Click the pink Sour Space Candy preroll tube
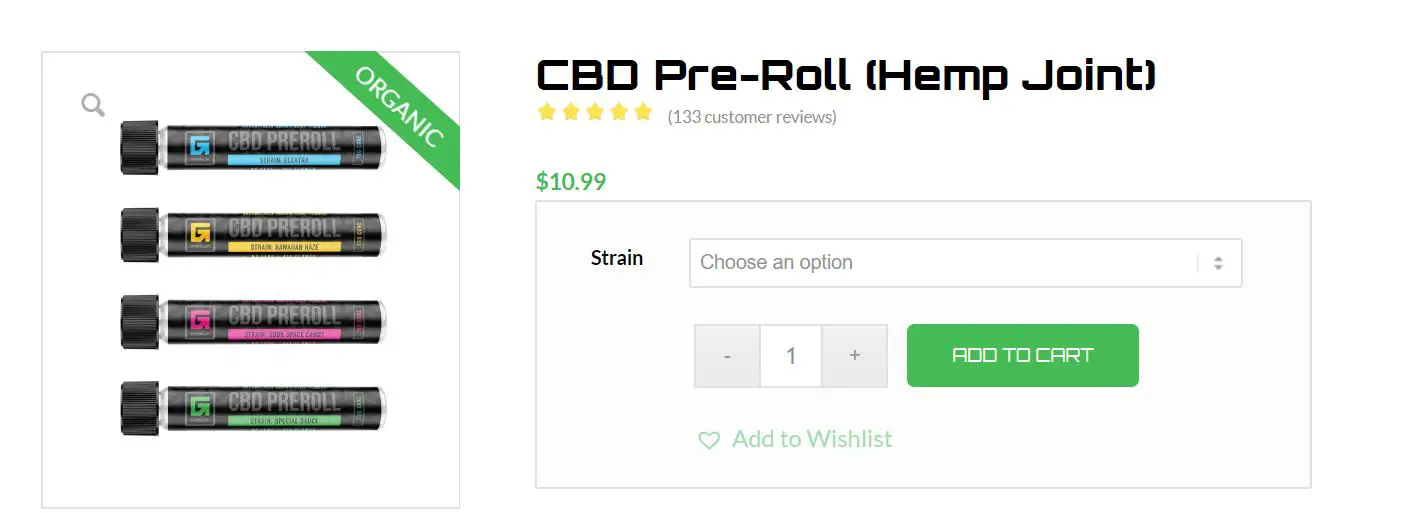Viewport: 1401px width, 513px height. (x=253, y=322)
